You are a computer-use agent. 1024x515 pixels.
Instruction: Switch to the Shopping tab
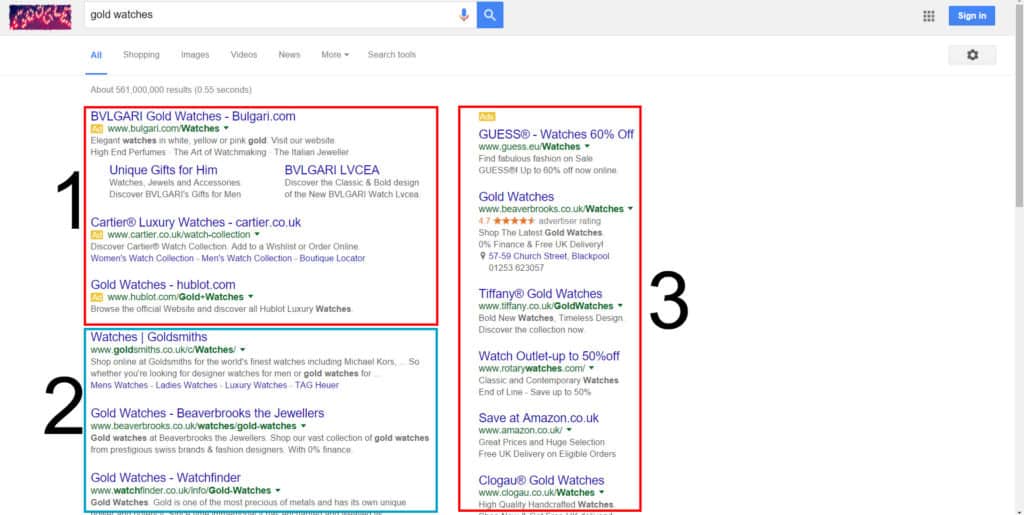click(141, 55)
